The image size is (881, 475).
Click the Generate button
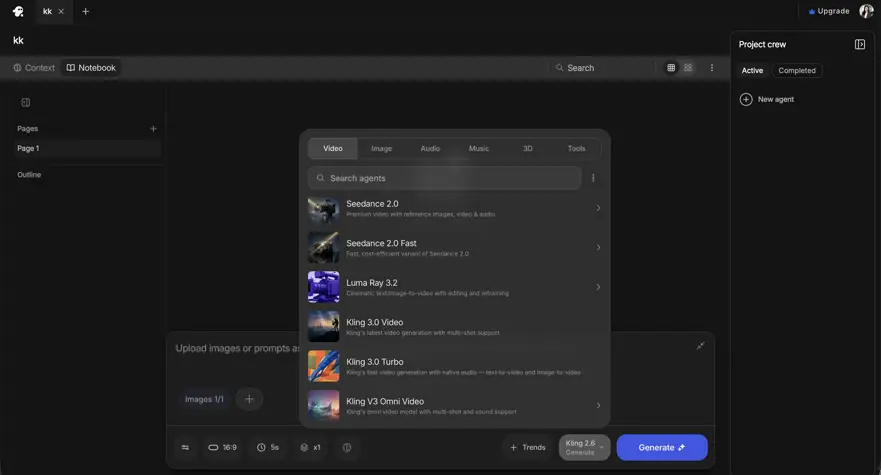662,447
